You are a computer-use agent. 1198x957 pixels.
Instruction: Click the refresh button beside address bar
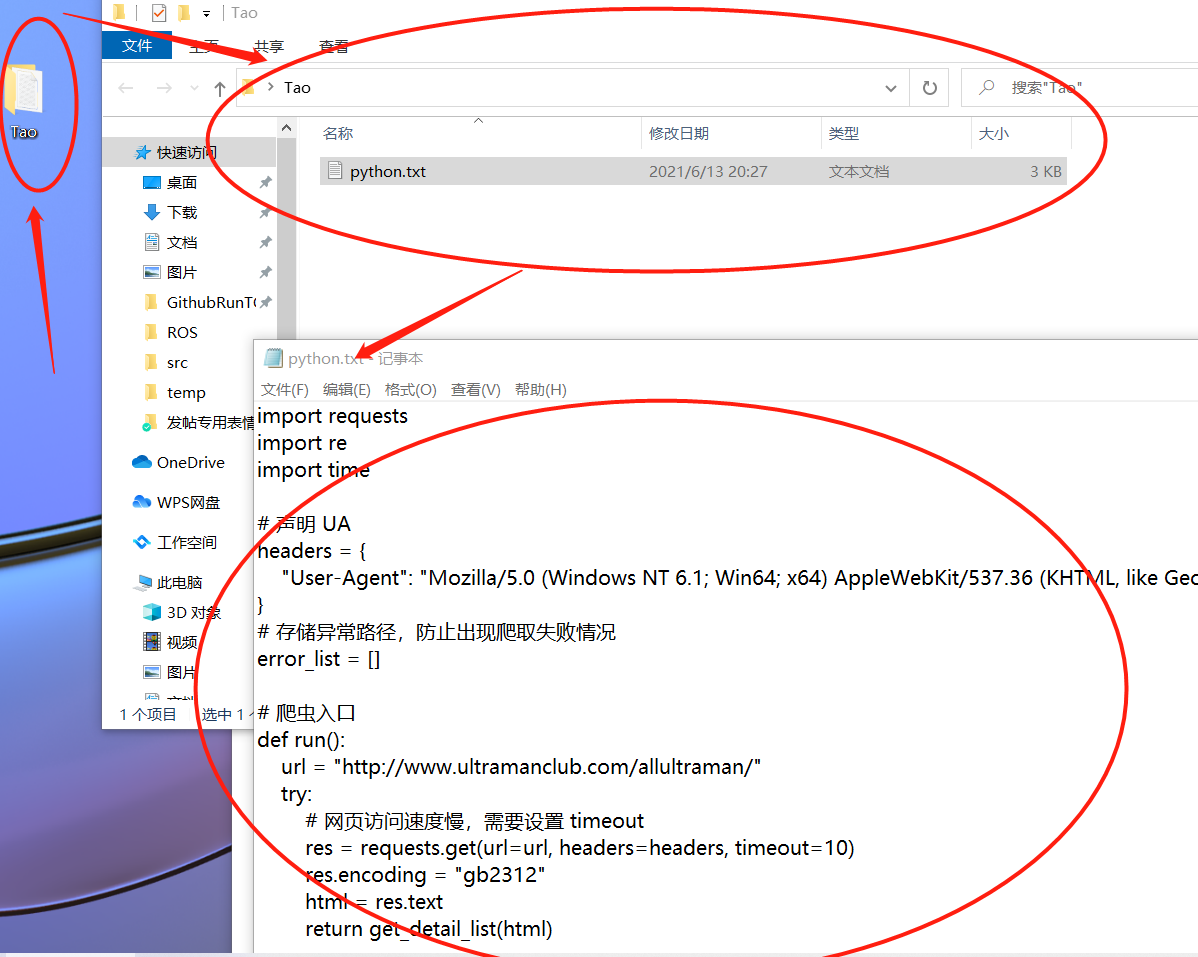coord(929,88)
